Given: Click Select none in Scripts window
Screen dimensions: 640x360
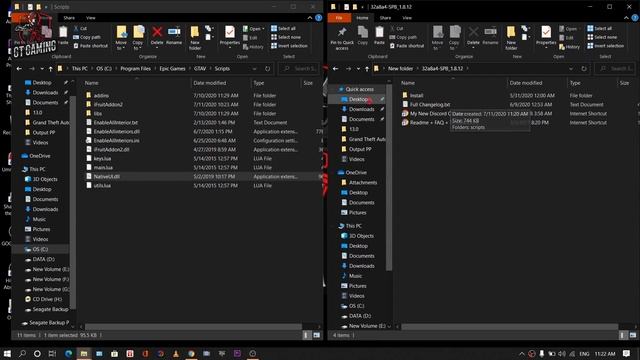Looking at the screenshot, I should [286, 37].
